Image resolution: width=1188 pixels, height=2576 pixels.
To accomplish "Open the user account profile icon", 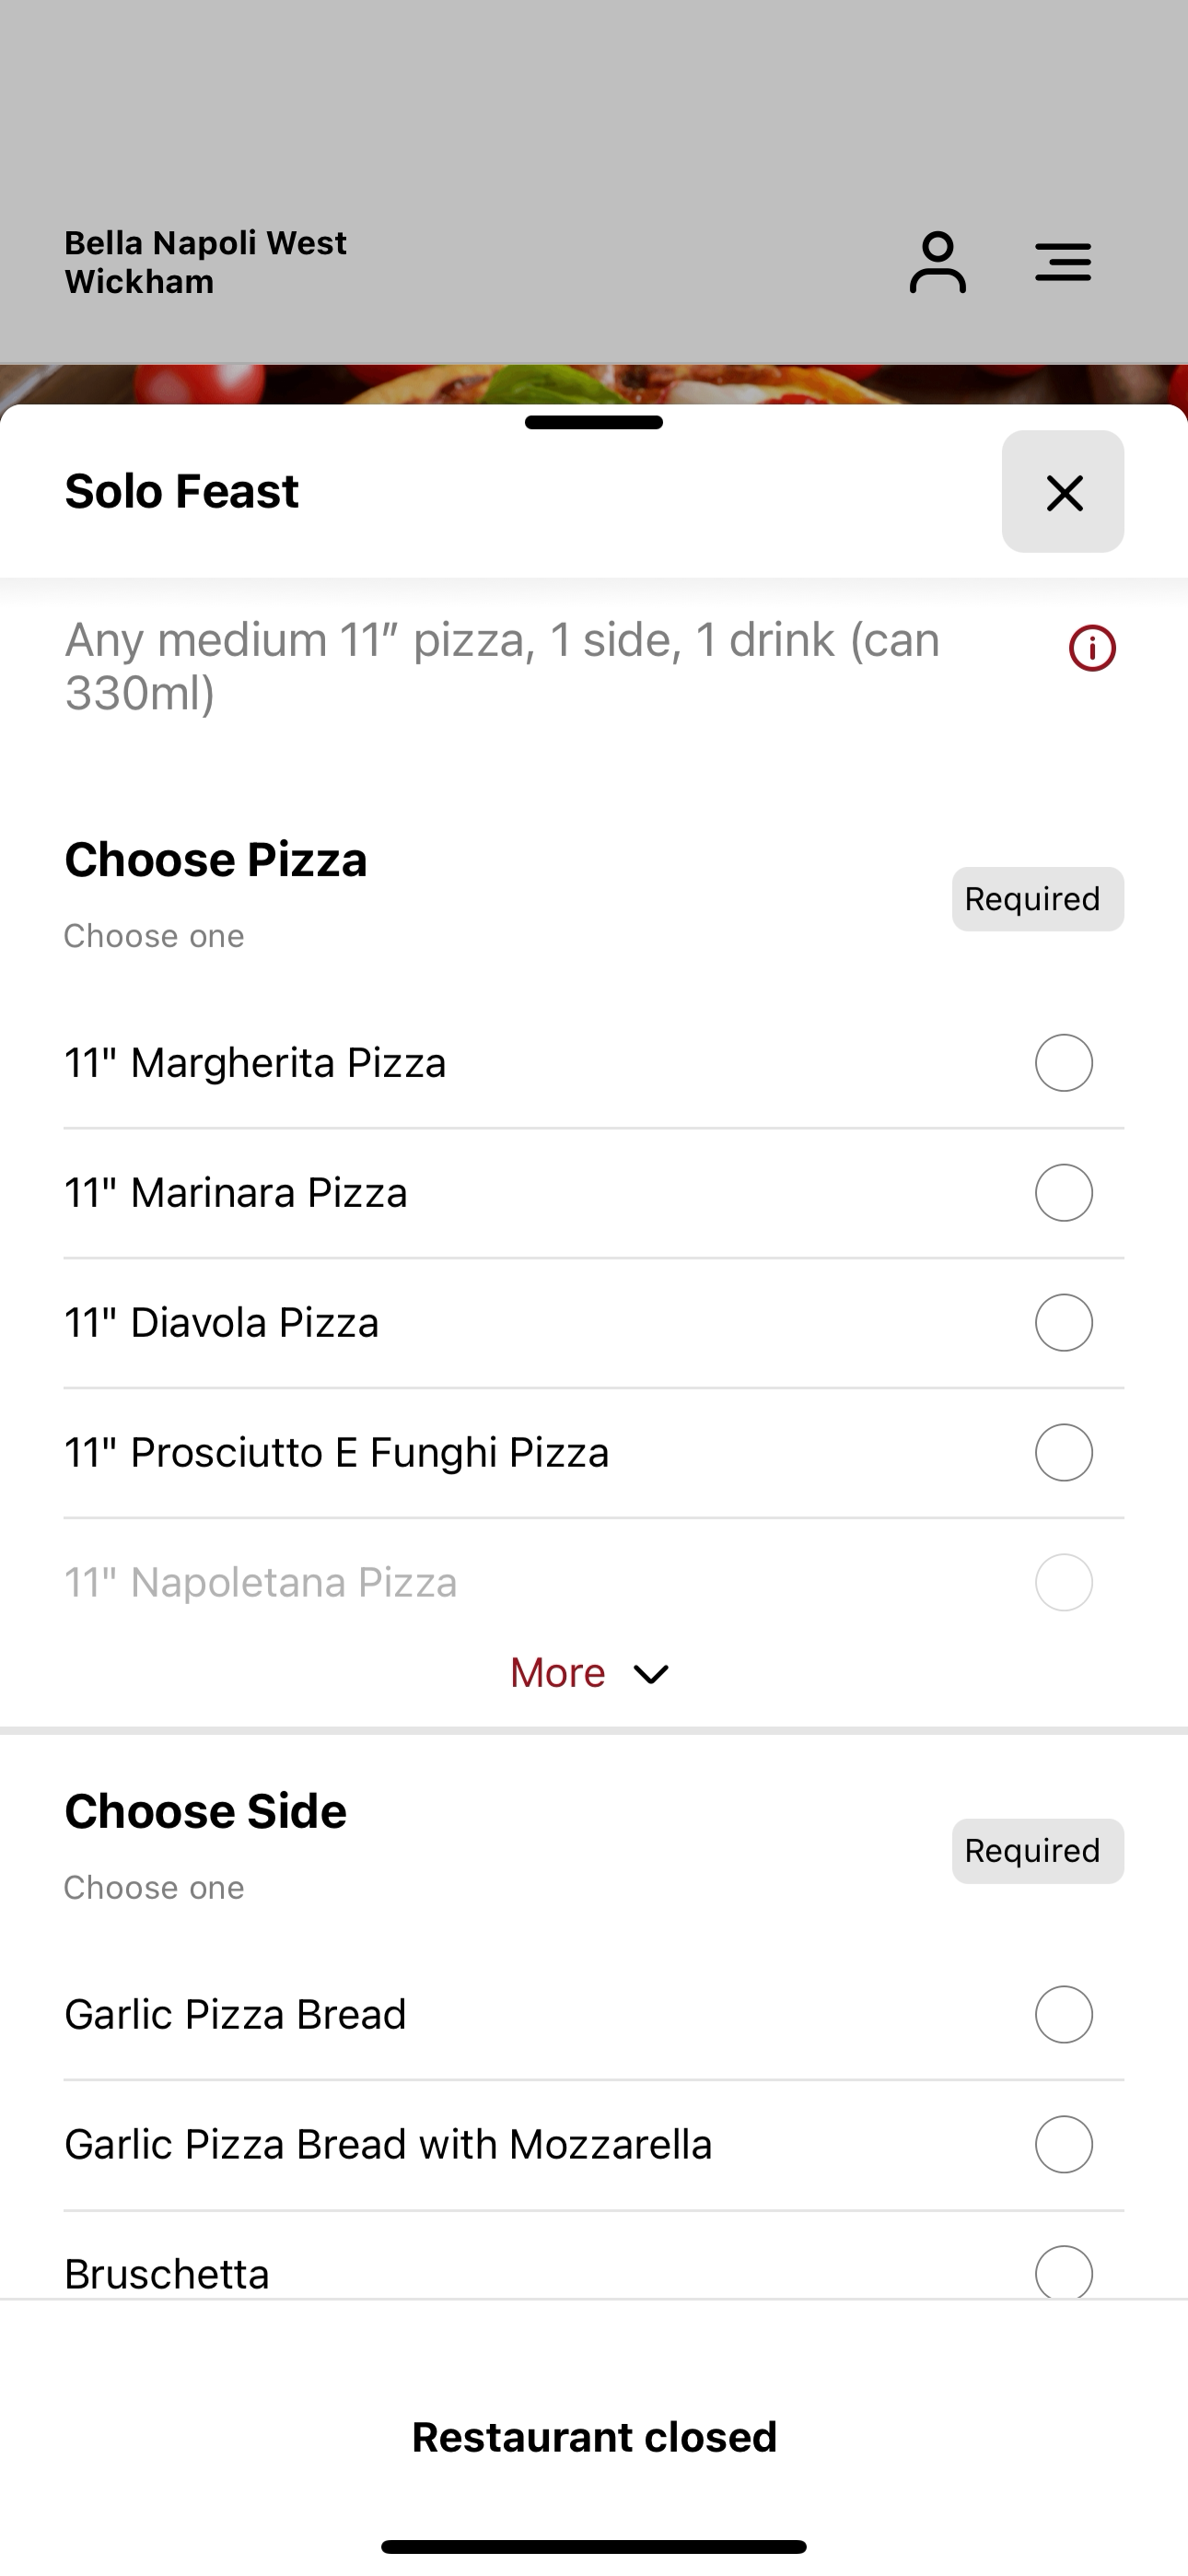I will 937,262.
